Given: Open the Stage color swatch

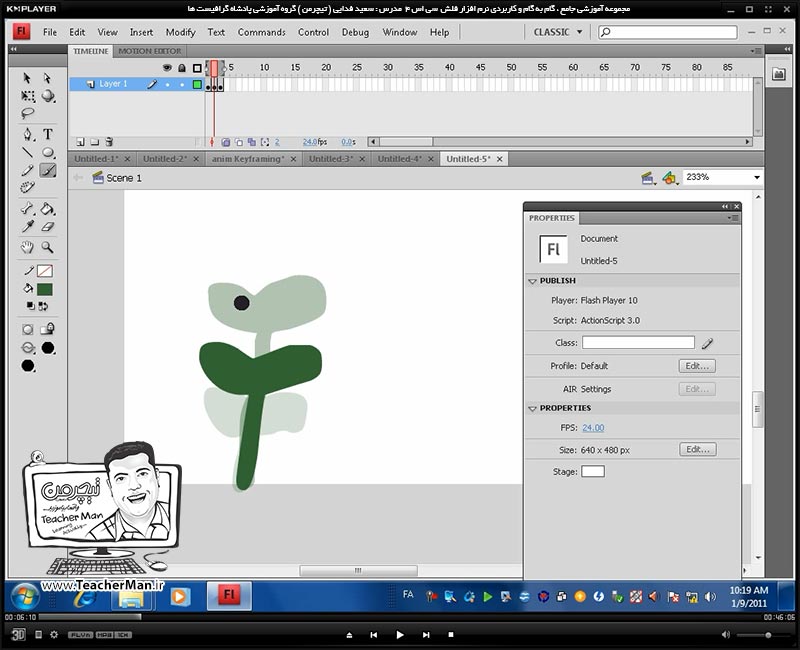Looking at the screenshot, I should pos(593,471).
